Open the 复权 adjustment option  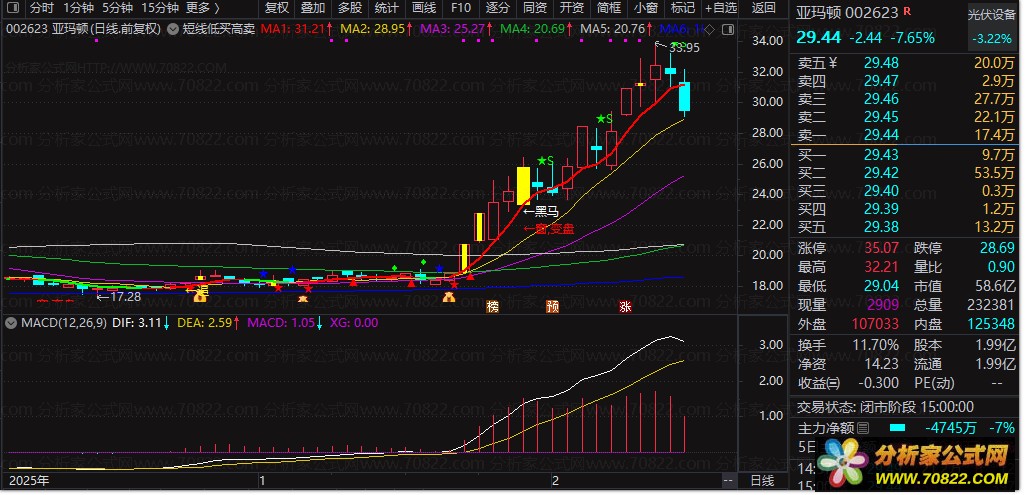[277, 8]
